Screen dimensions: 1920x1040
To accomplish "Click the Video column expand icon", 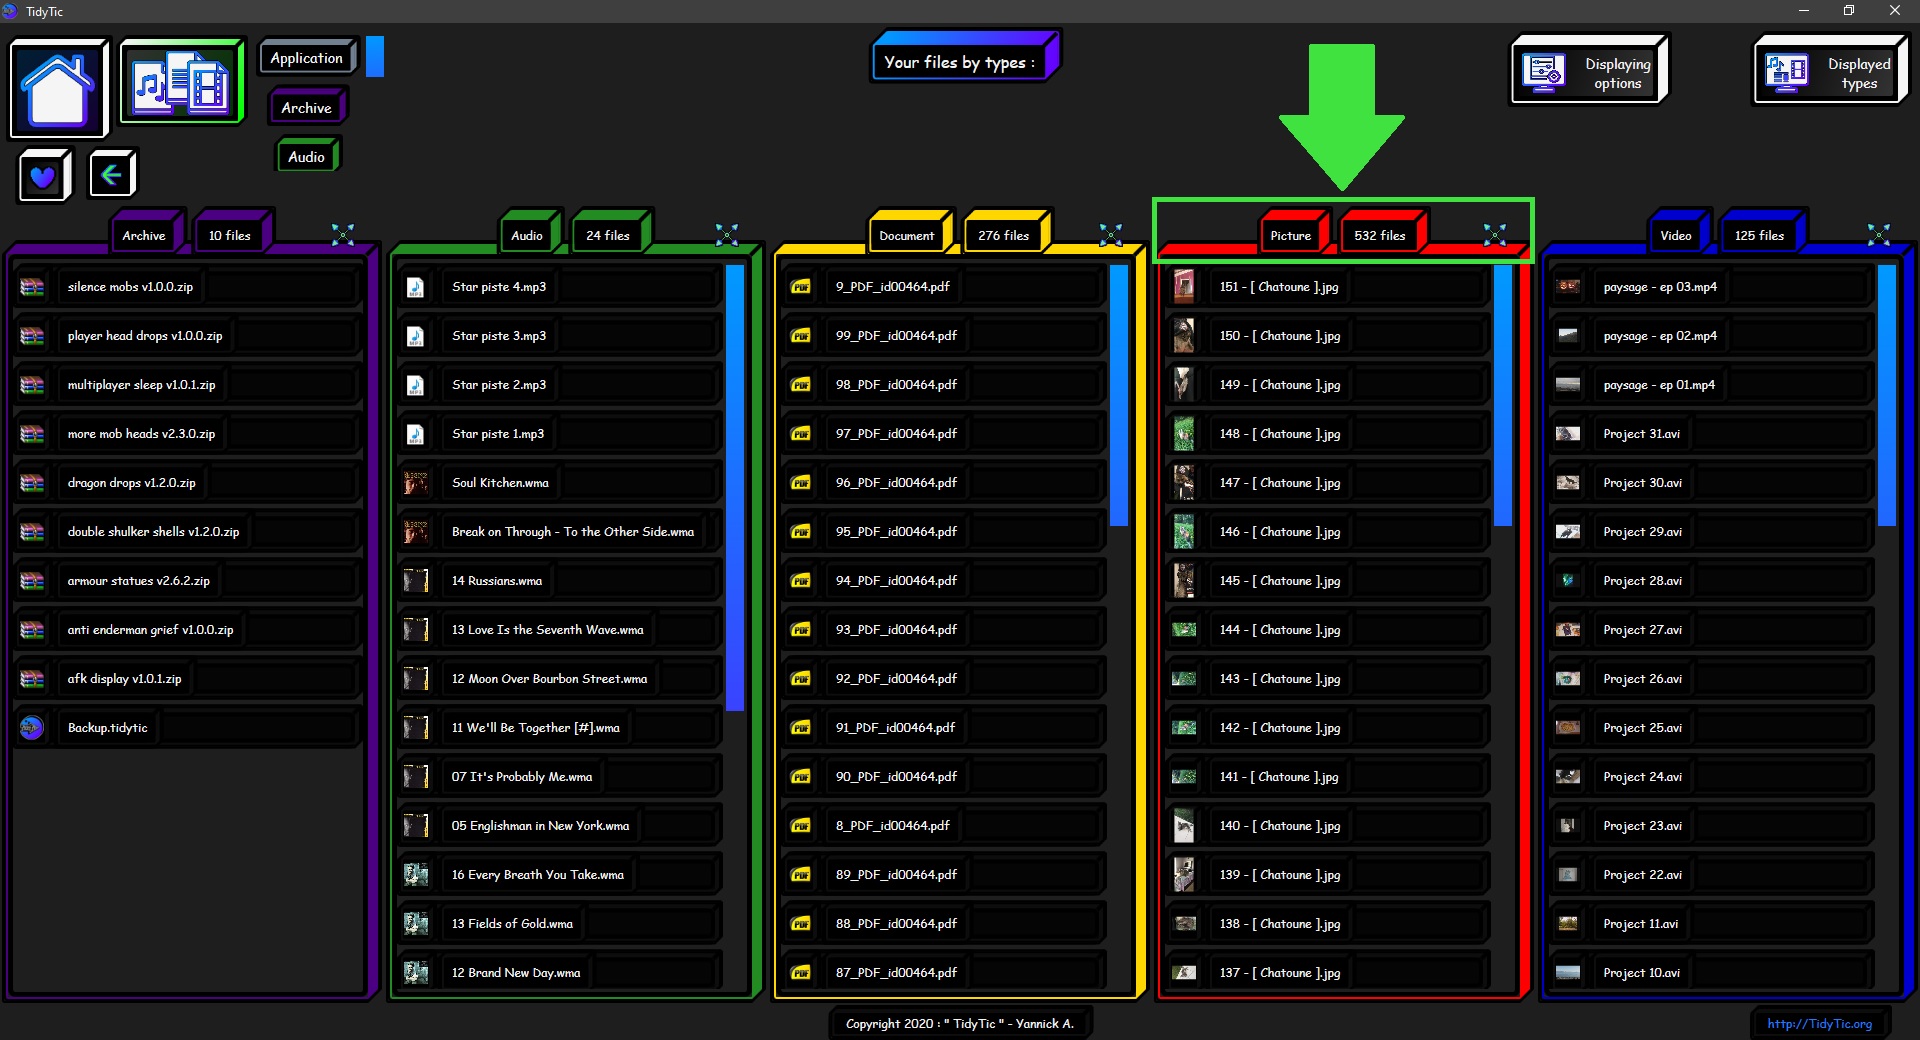I will click(x=1879, y=235).
